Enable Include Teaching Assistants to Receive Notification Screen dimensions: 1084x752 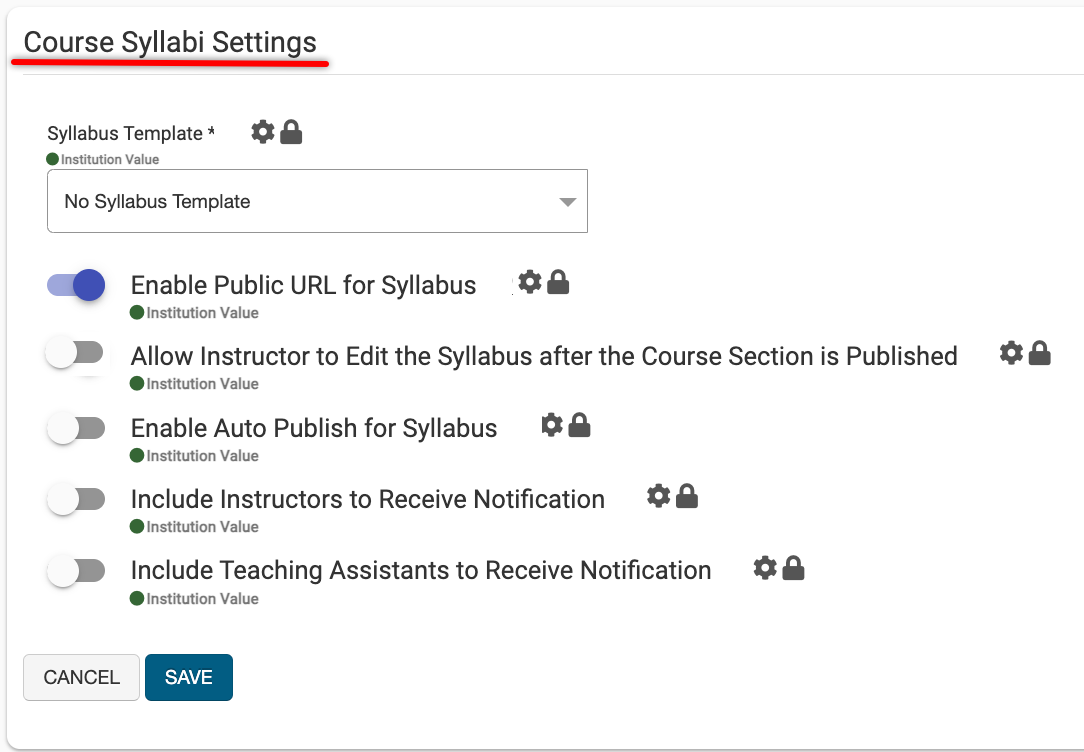[76, 571]
